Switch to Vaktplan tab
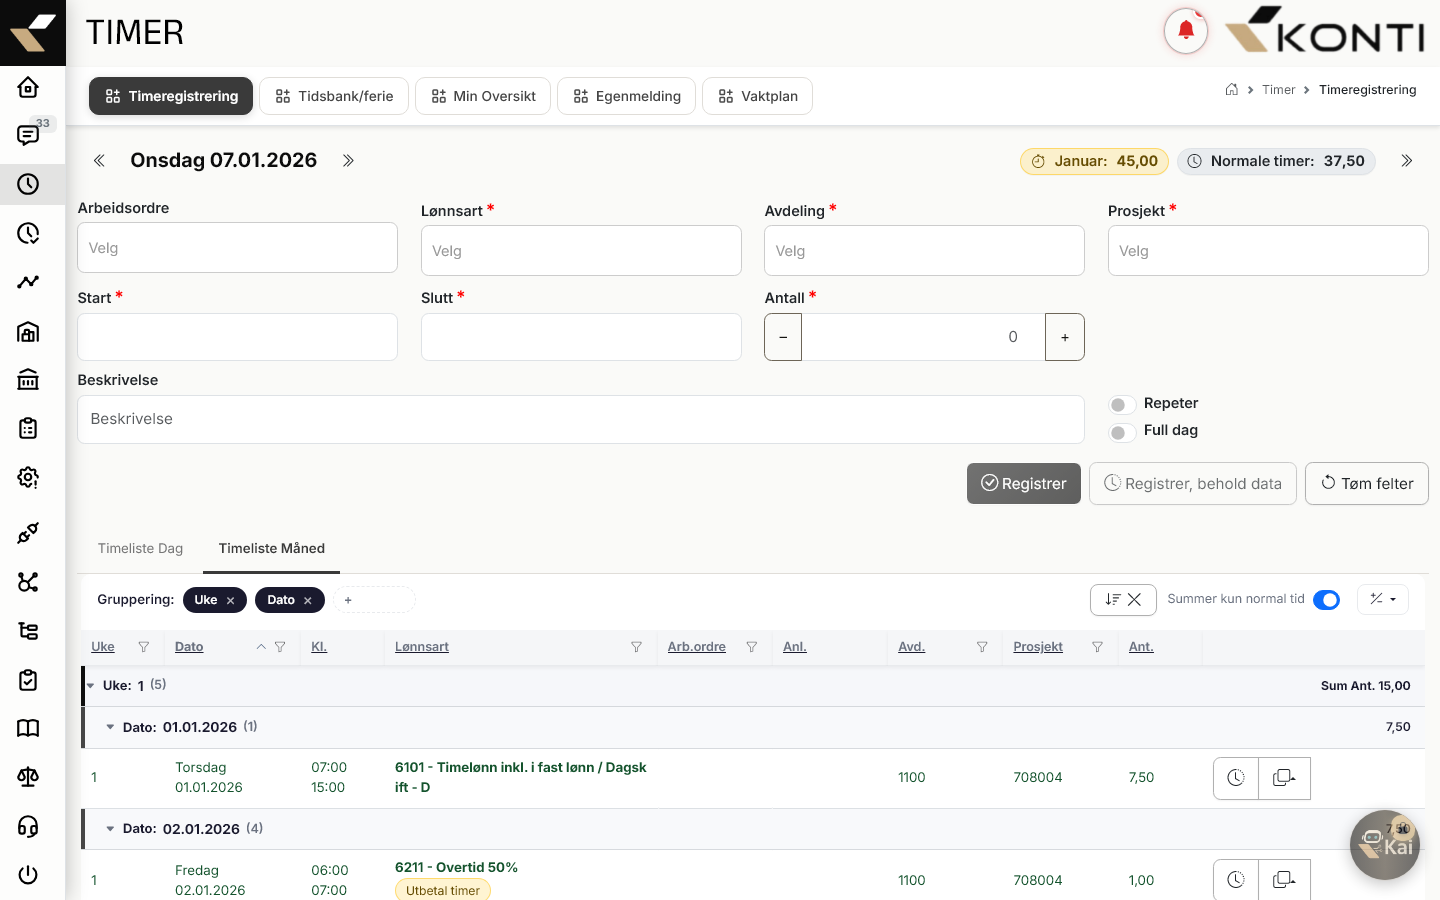 (758, 96)
